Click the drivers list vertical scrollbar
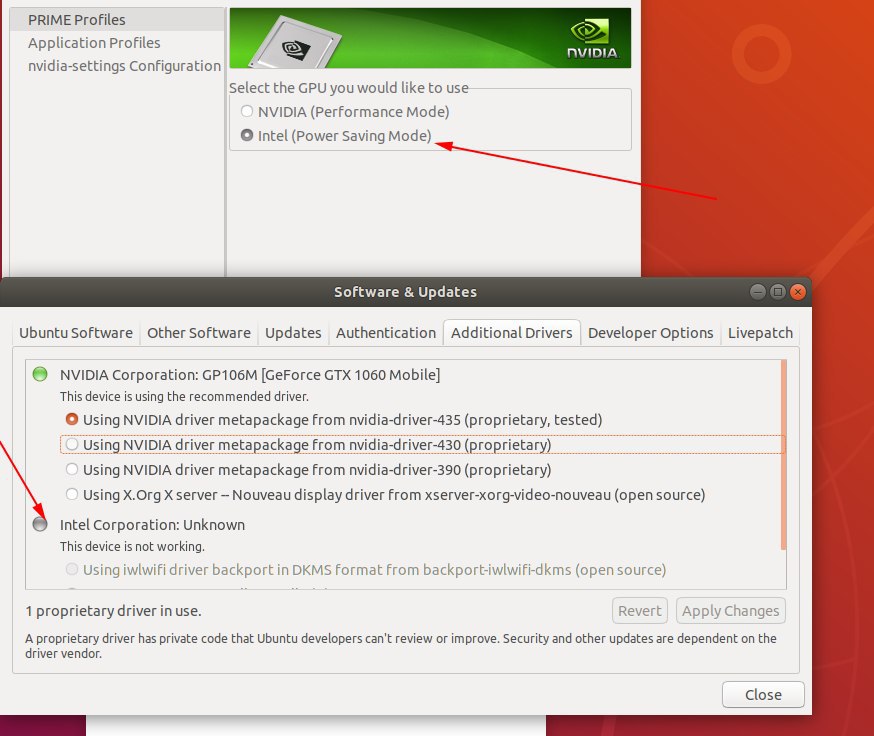This screenshot has height=736, width=874. pos(783,454)
